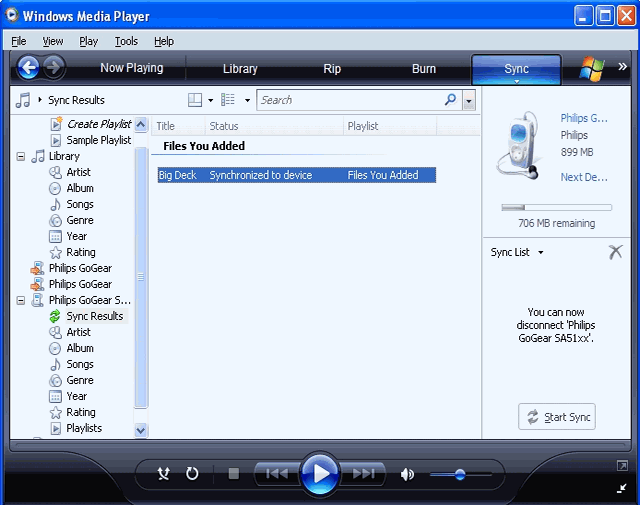
Task: Clear the sync list with X icon
Action: click(x=616, y=252)
